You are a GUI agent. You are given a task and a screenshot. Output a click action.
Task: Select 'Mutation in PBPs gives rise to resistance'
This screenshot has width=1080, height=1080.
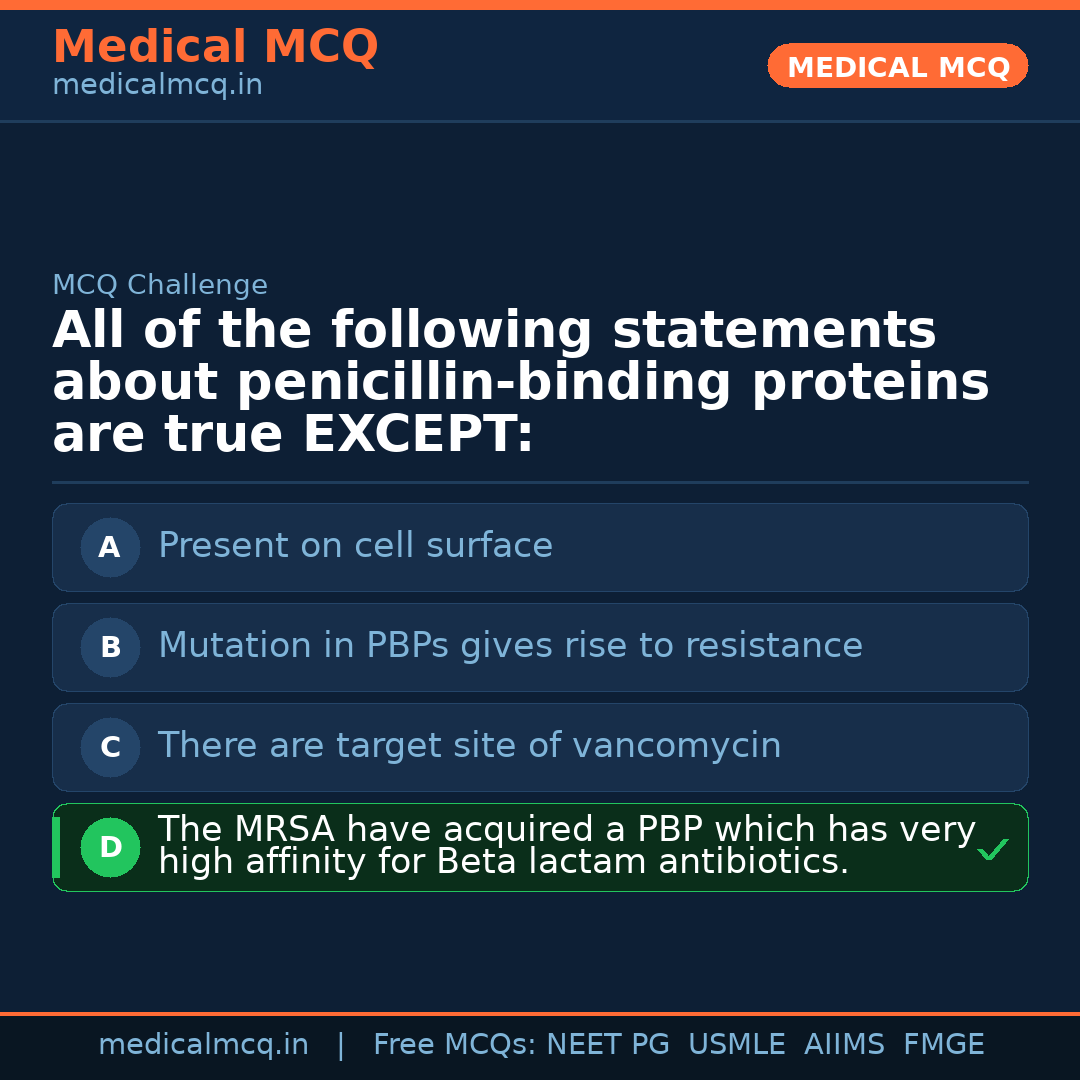tap(510, 646)
